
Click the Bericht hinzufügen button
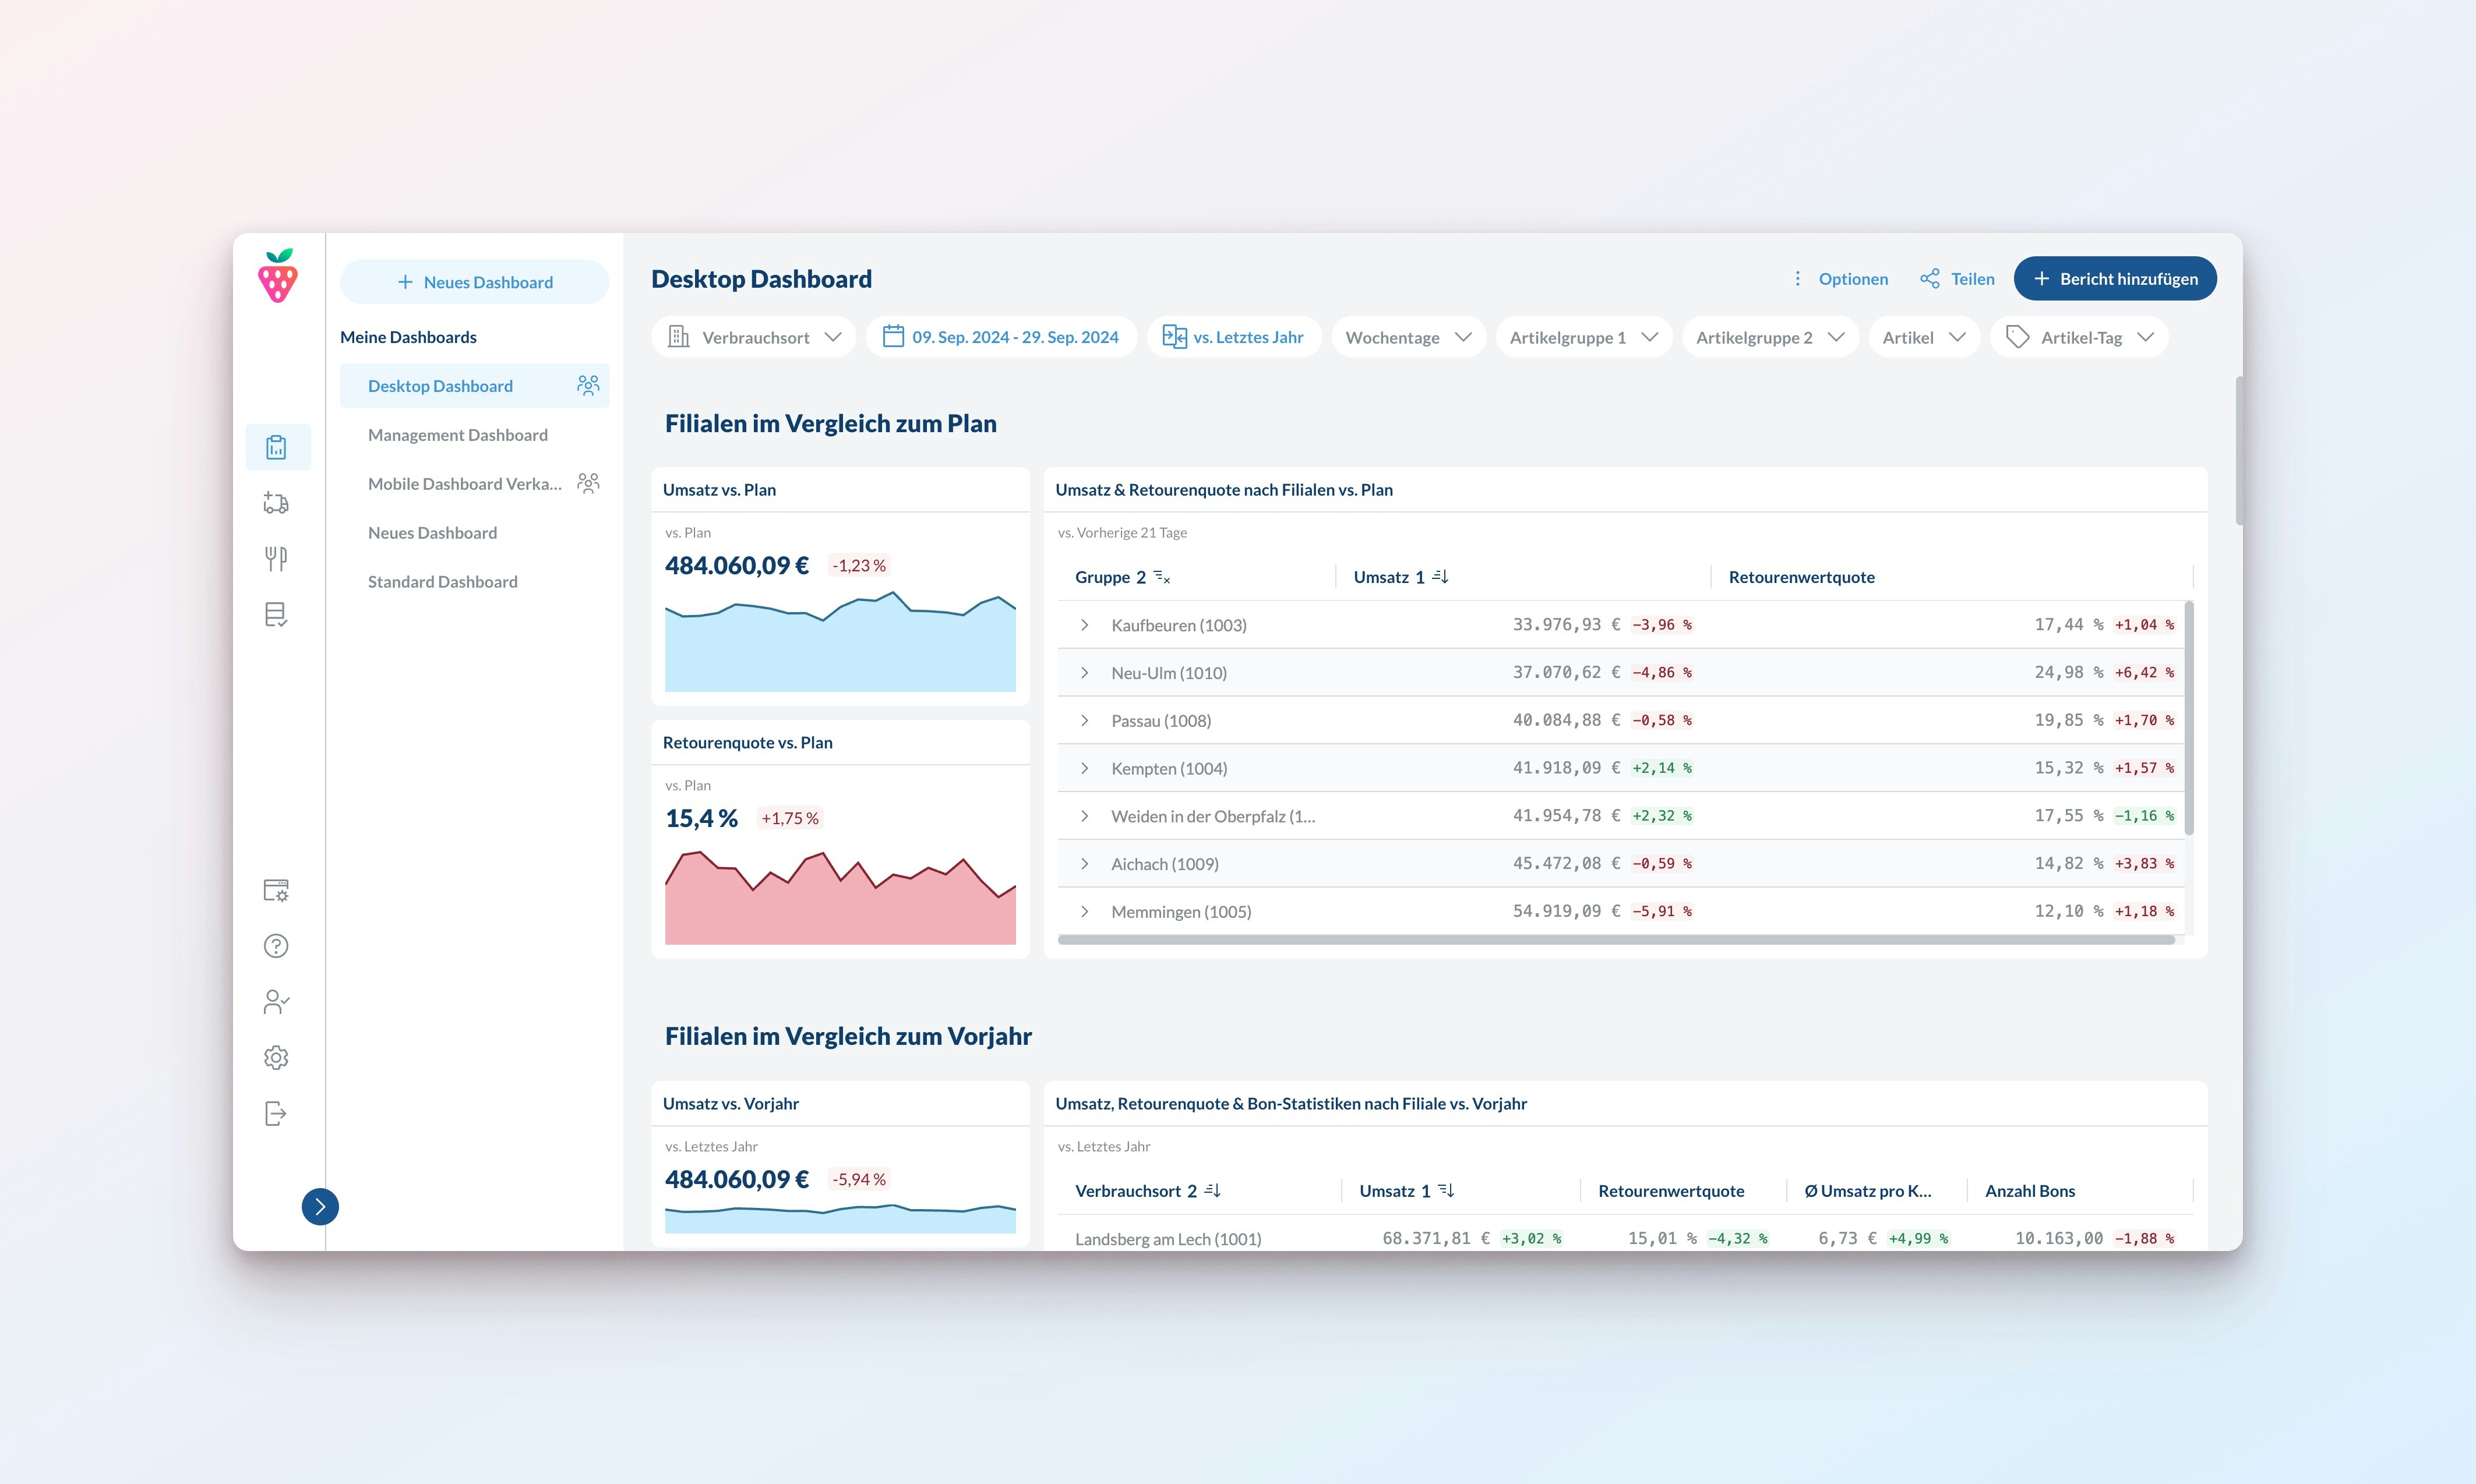pos(2114,279)
